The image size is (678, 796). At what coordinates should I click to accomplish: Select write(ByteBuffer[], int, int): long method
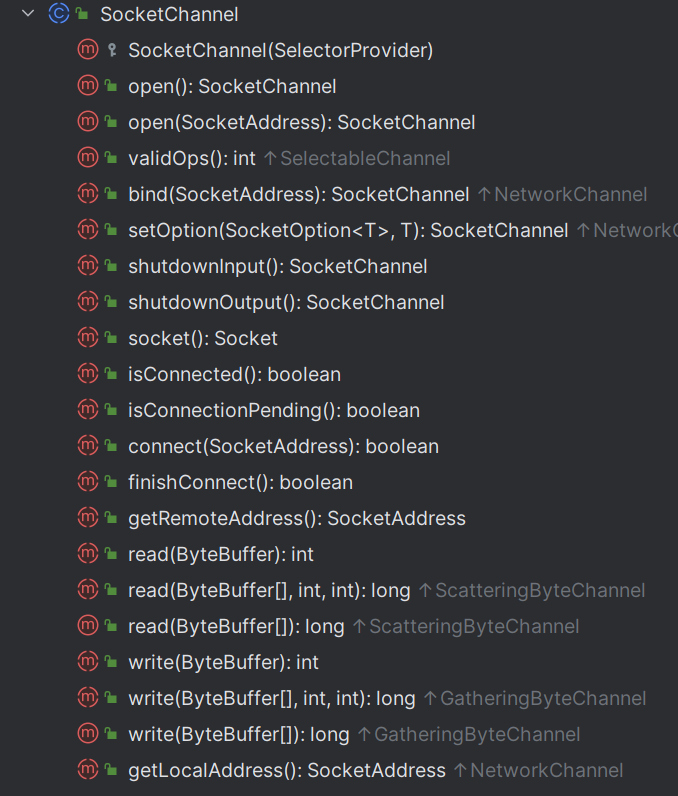(x=272, y=699)
